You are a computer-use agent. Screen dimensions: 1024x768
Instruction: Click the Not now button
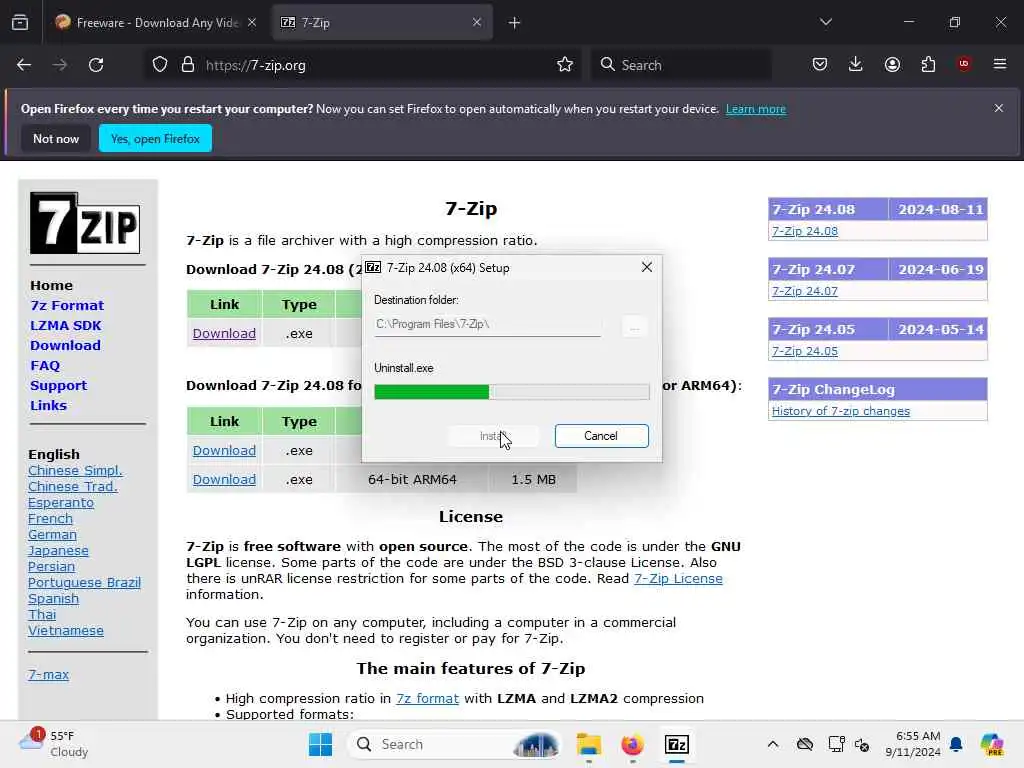point(56,138)
